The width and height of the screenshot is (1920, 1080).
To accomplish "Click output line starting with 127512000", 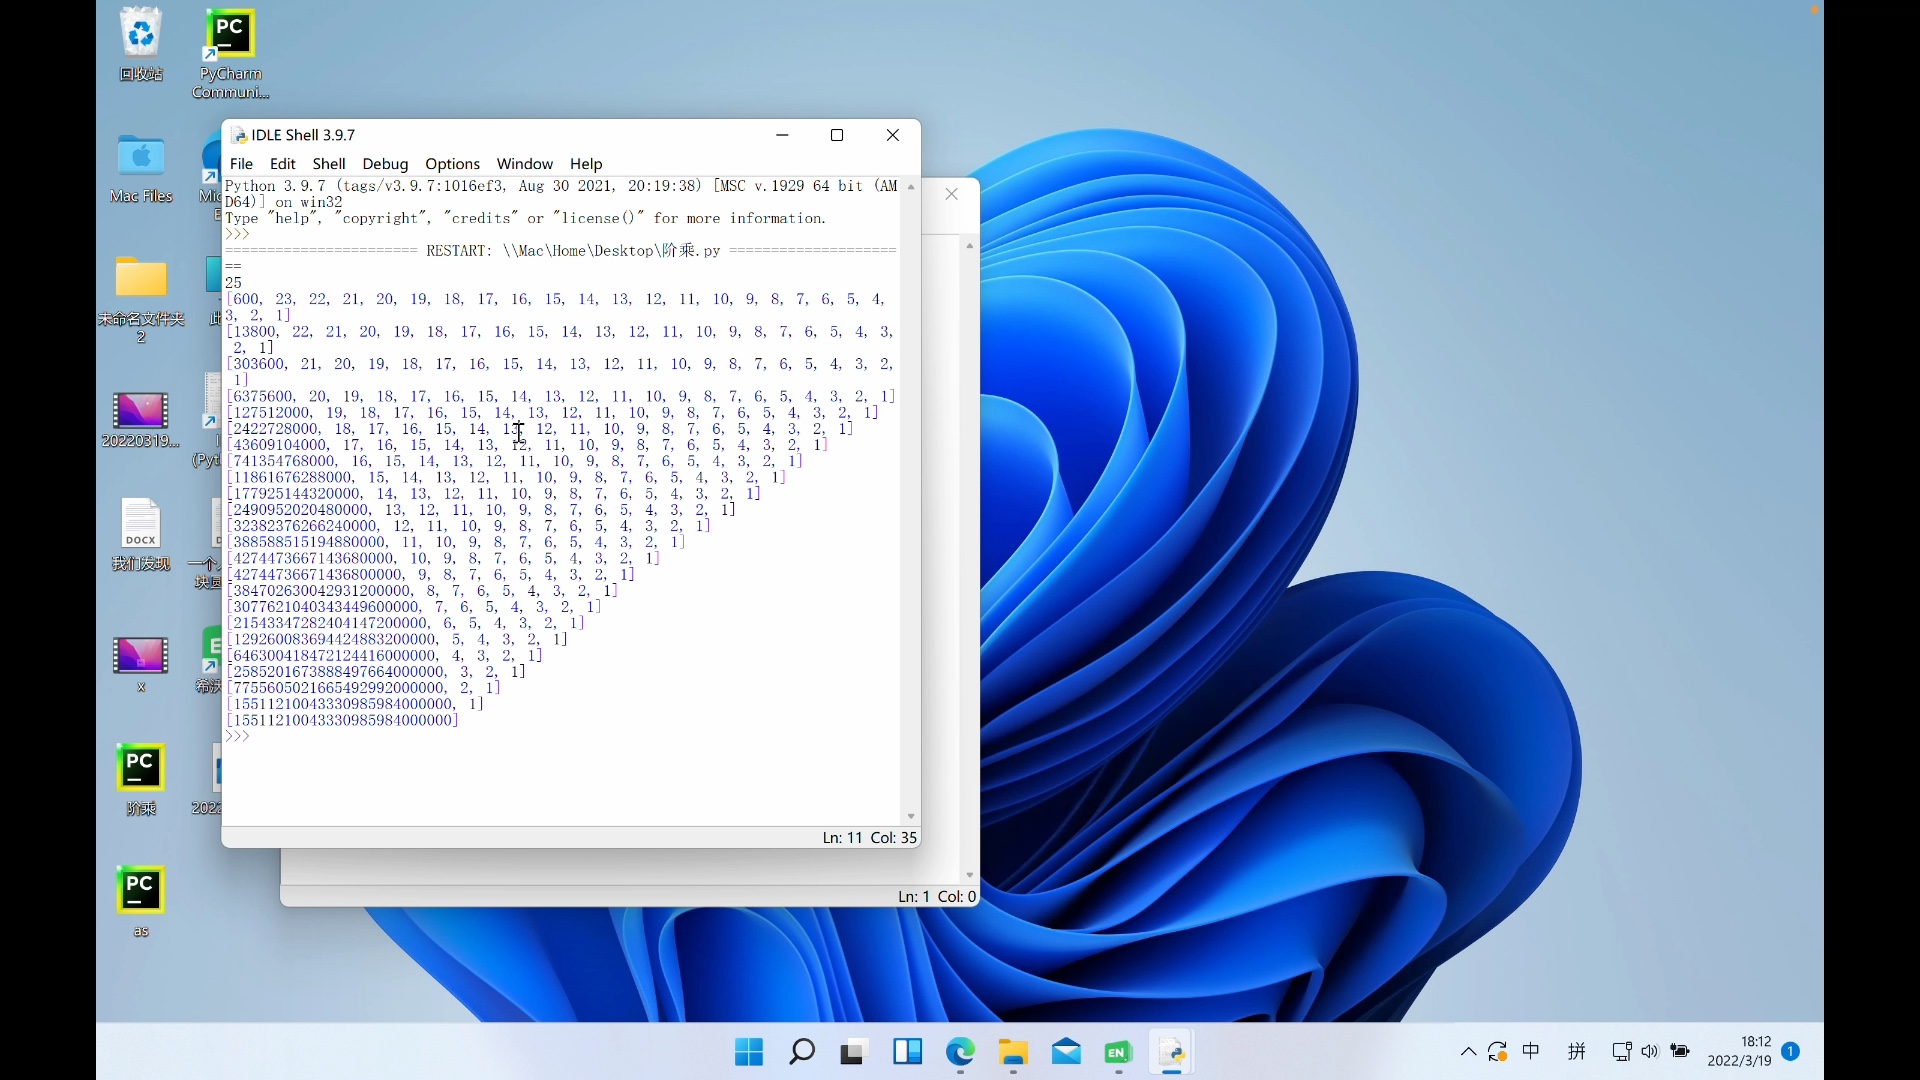I will pos(553,413).
